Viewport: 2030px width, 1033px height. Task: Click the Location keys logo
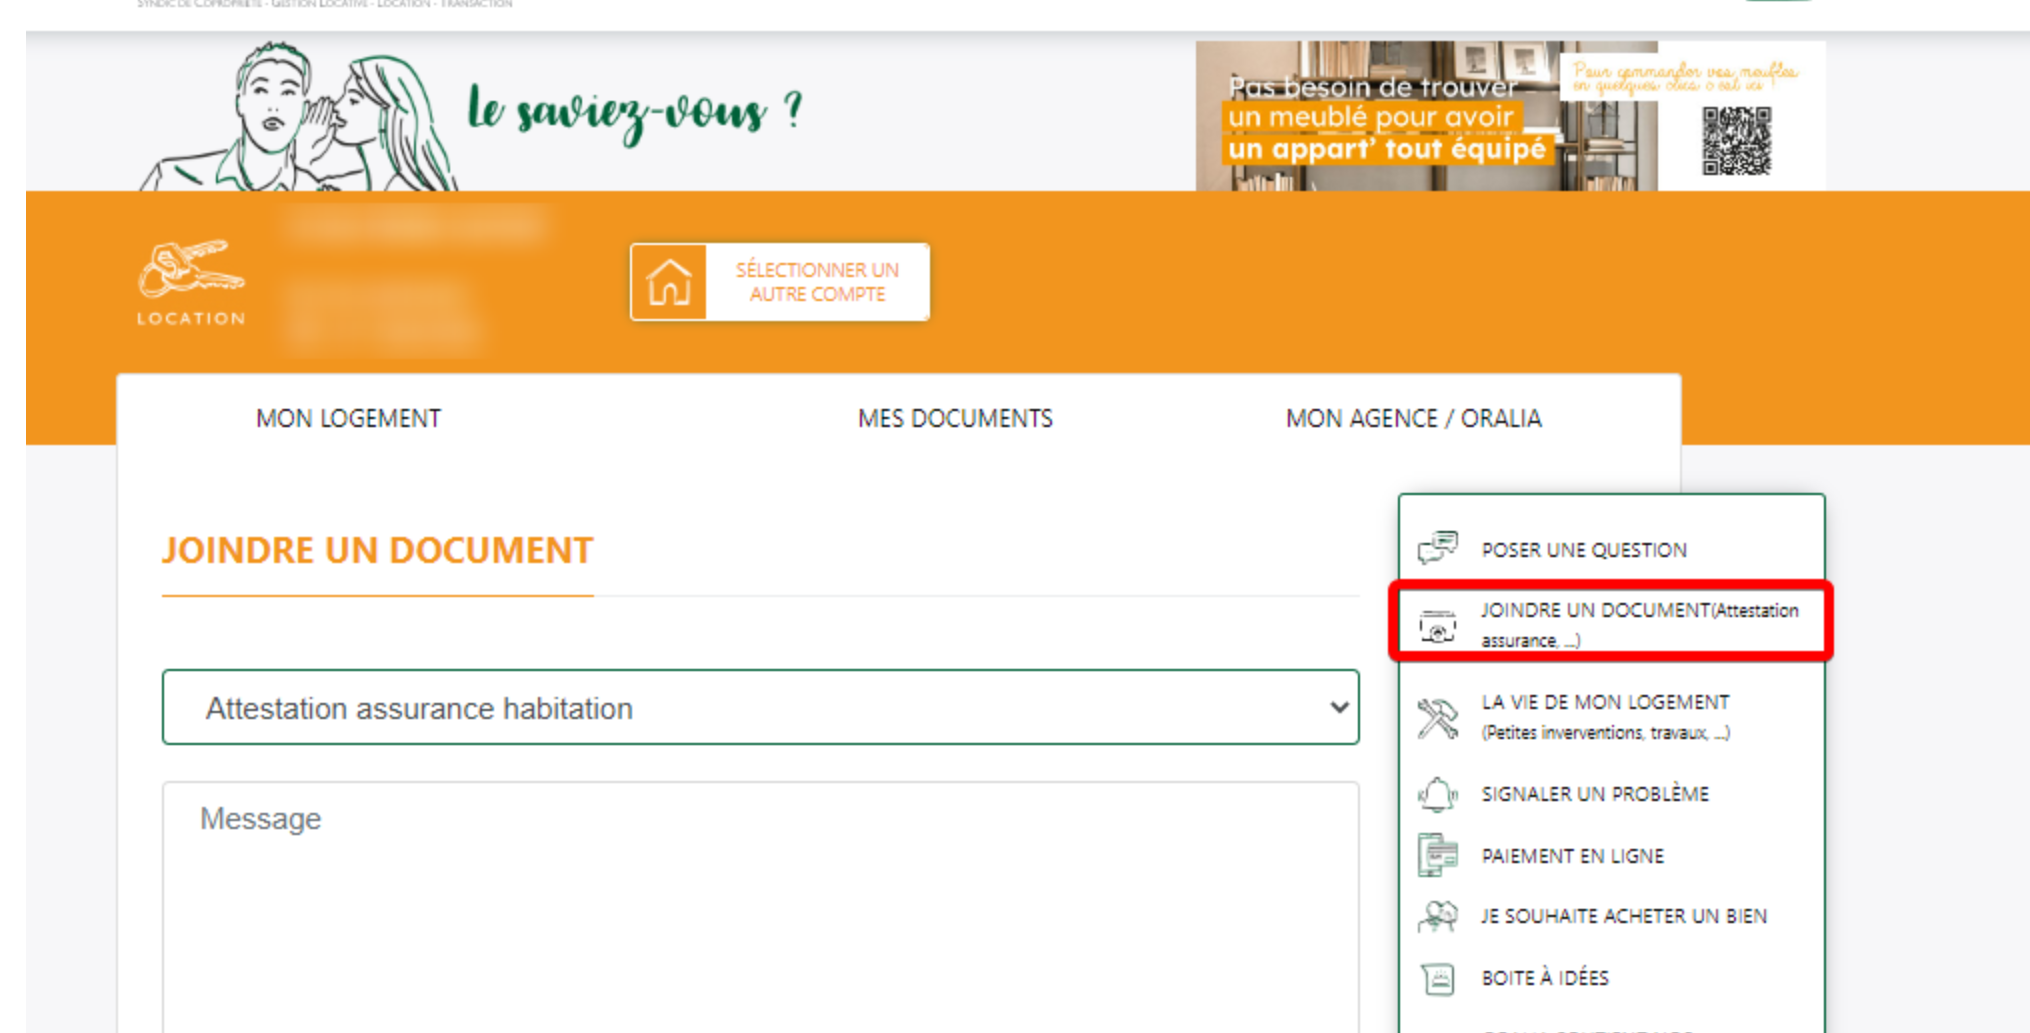[x=190, y=281]
